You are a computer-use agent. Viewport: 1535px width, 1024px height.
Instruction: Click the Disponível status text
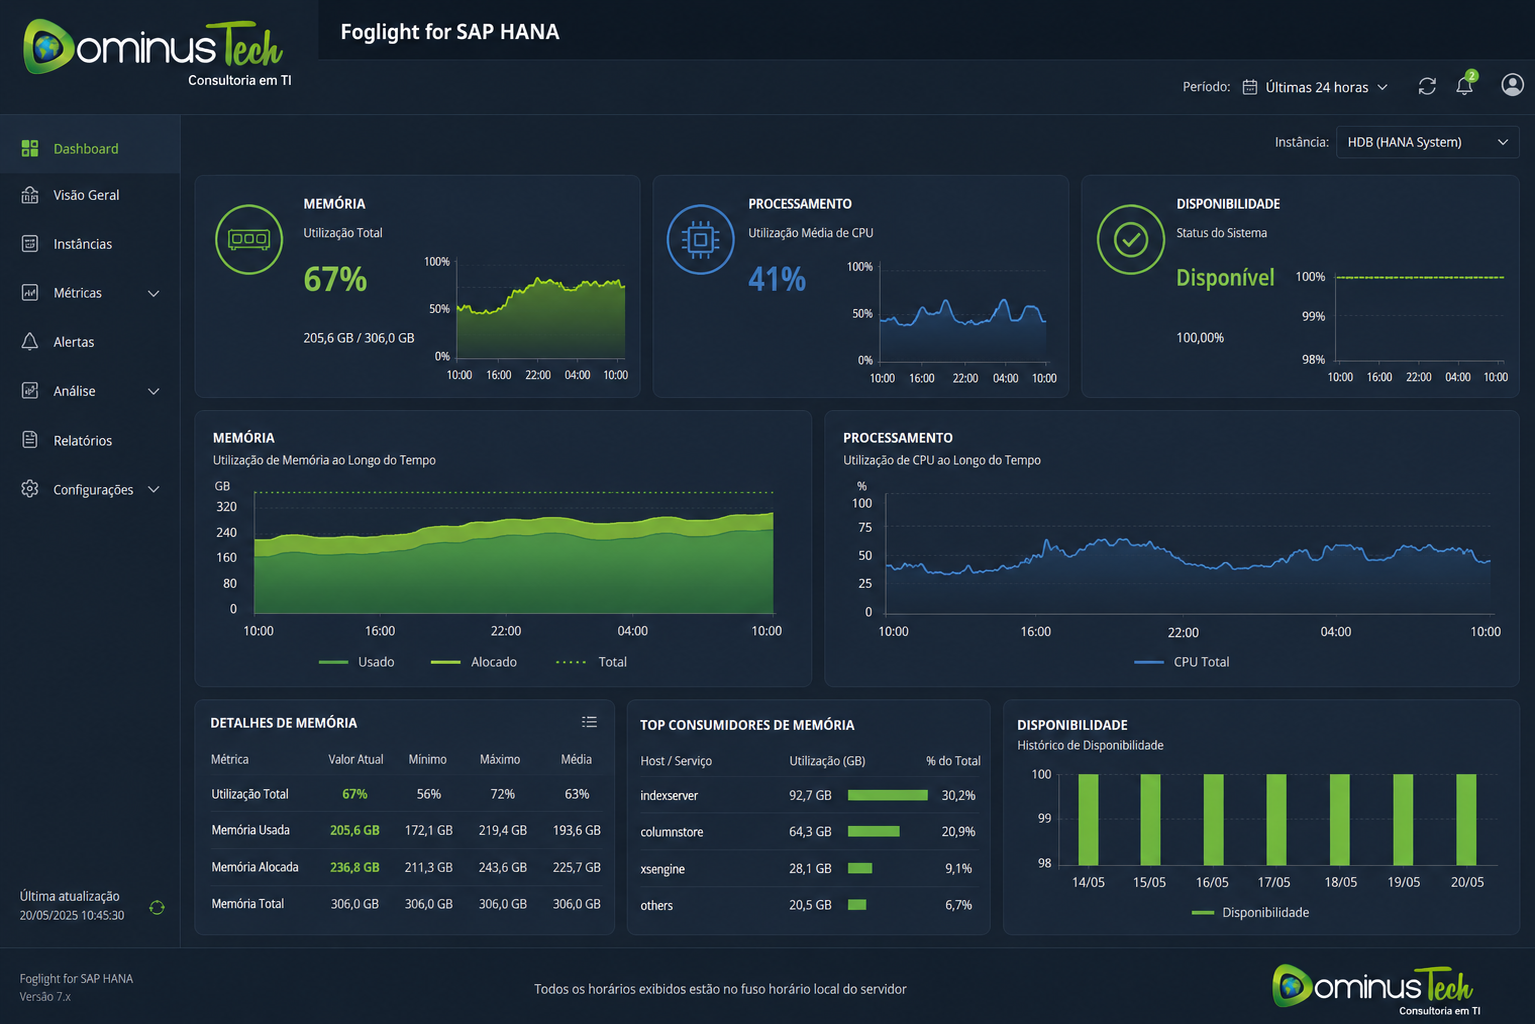(x=1225, y=277)
